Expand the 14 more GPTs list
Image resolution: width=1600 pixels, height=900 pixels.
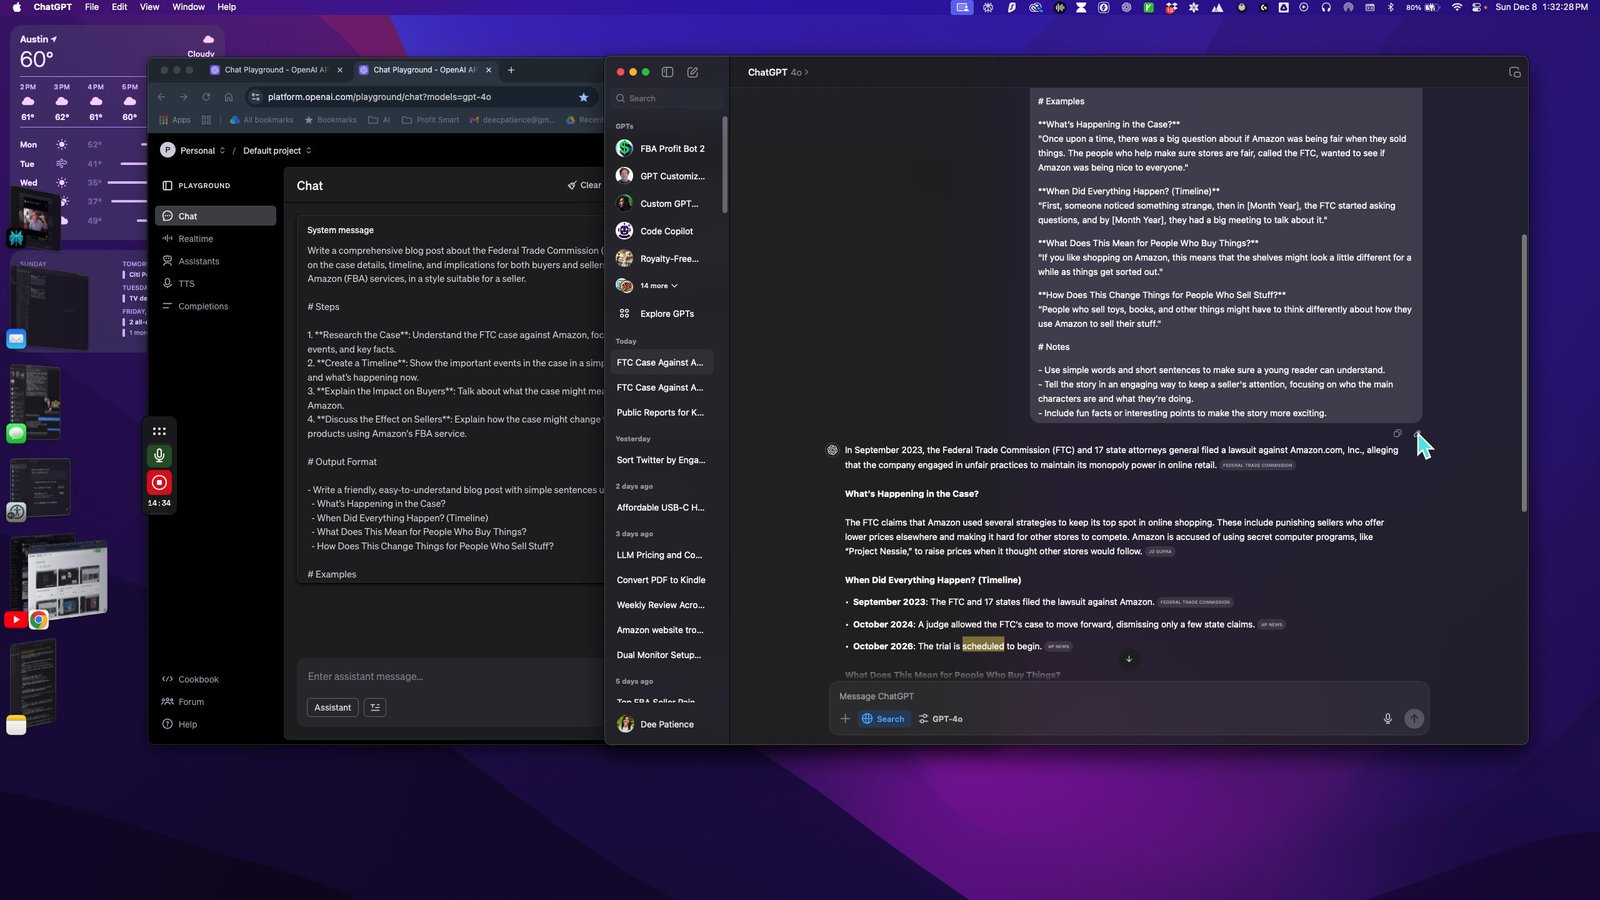click(x=658, y=286)
